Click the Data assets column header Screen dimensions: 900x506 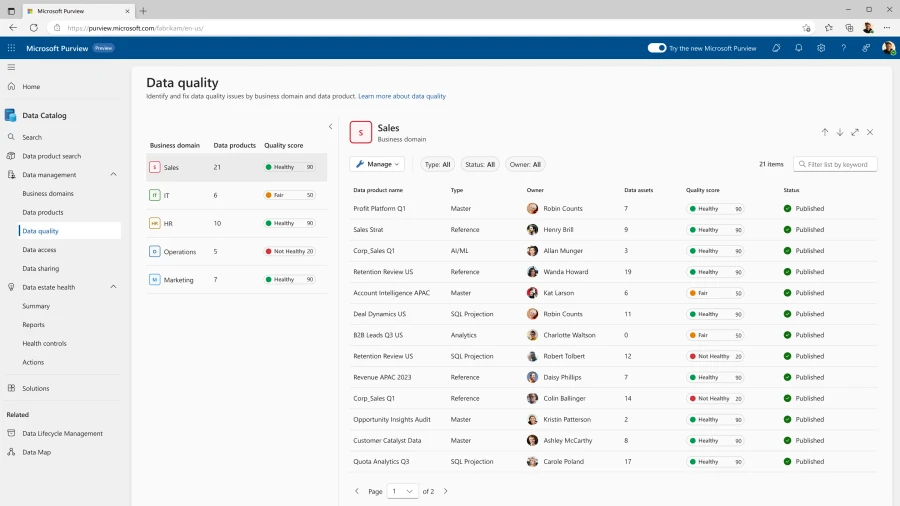[x=638, y=190]
